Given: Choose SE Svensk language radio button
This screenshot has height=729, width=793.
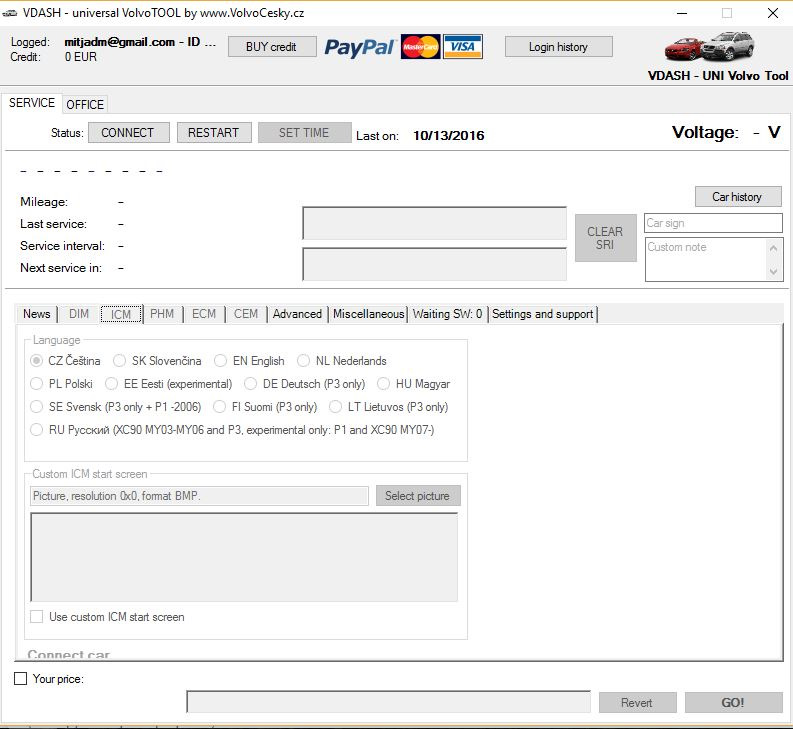Looking at the screenshot, I should tap(36, 406).
